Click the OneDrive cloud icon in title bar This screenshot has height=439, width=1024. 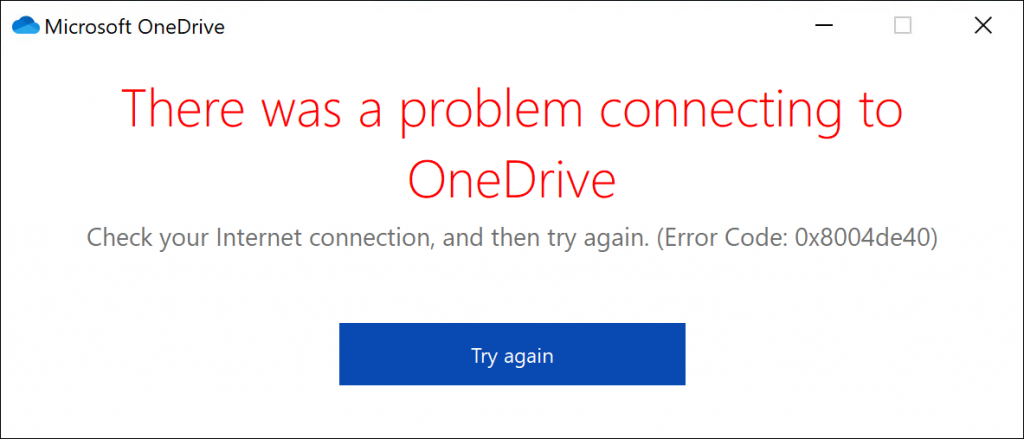pyautogui.click(x=26, y=26)
